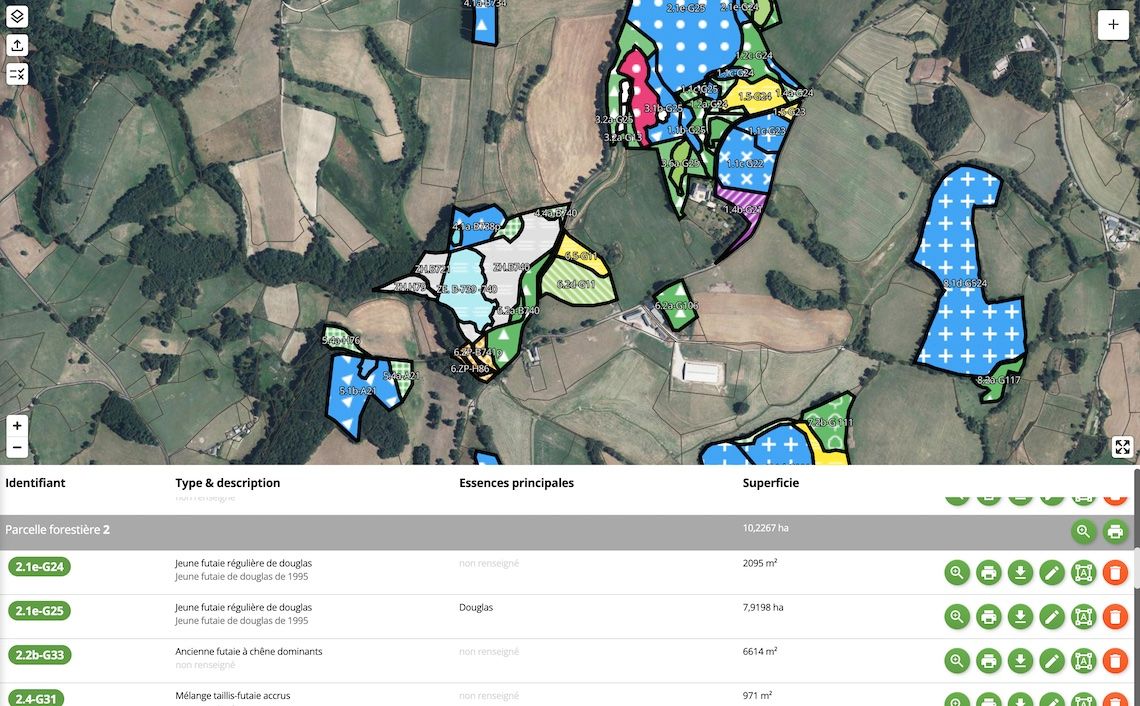Zoom out on the map
The width and height of the screenshot is (1140, 706).
tap(17, 448)
